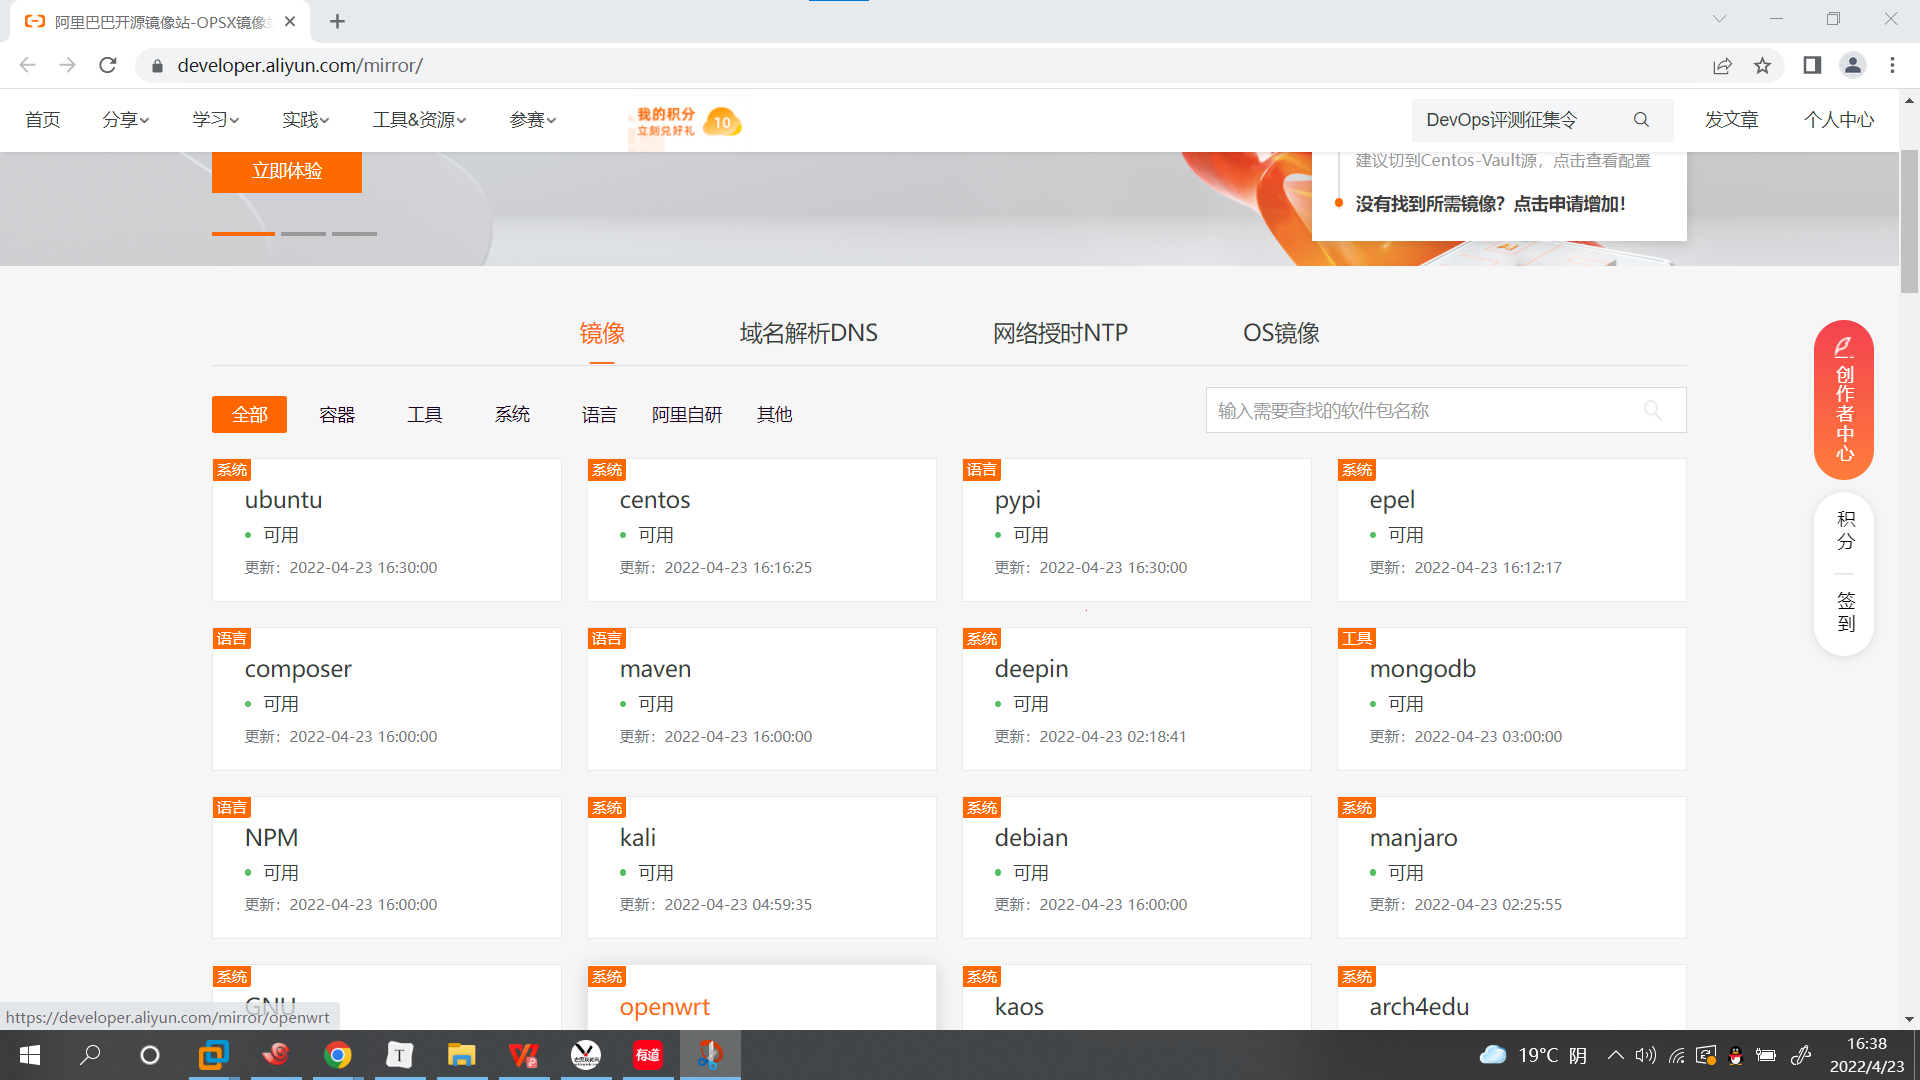This screenshot has width=1920, height=1080.
Task: Open the ubuntu mirror link
Action: tap(284, 500)
